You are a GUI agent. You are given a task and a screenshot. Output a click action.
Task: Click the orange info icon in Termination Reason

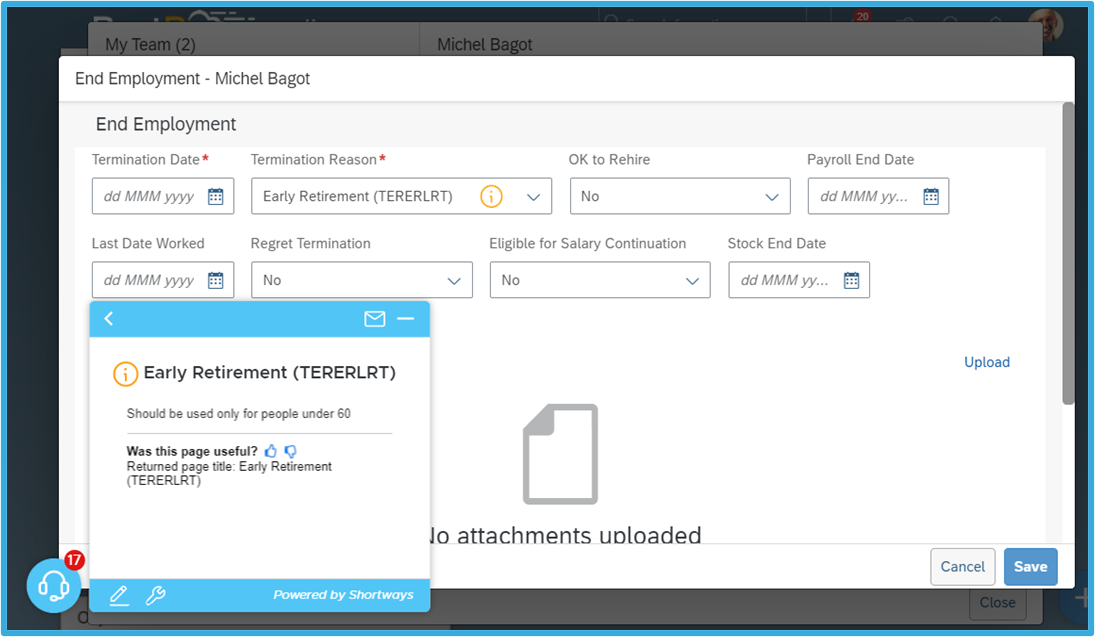click(491, 196)
